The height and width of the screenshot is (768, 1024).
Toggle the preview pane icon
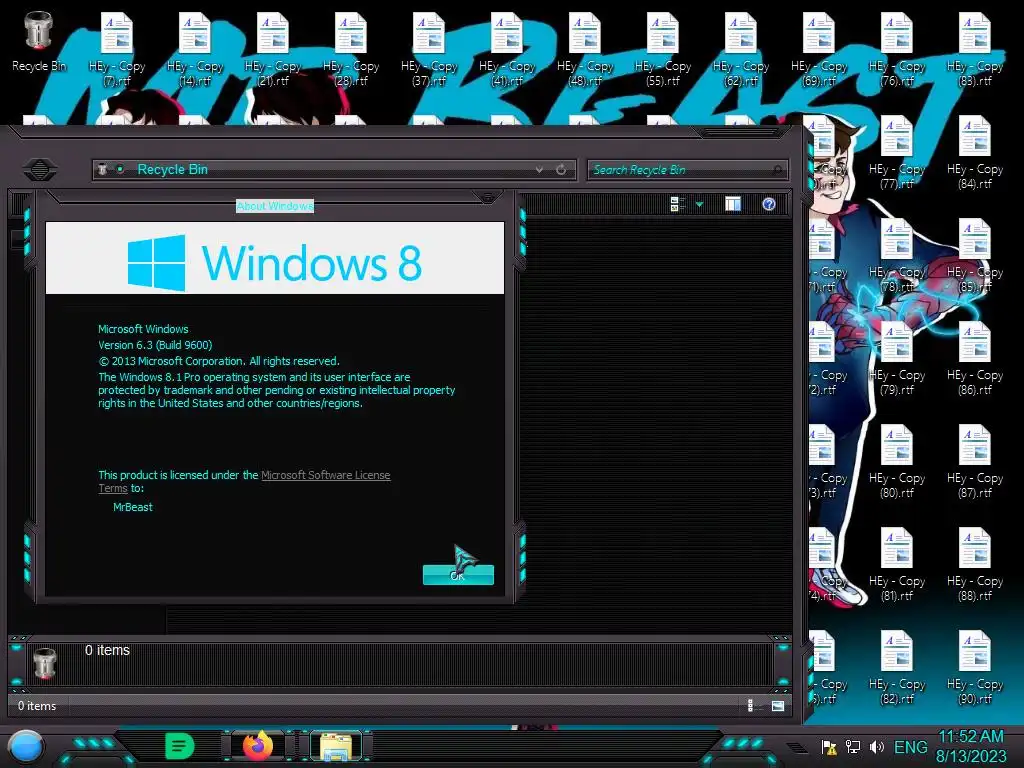733,204
